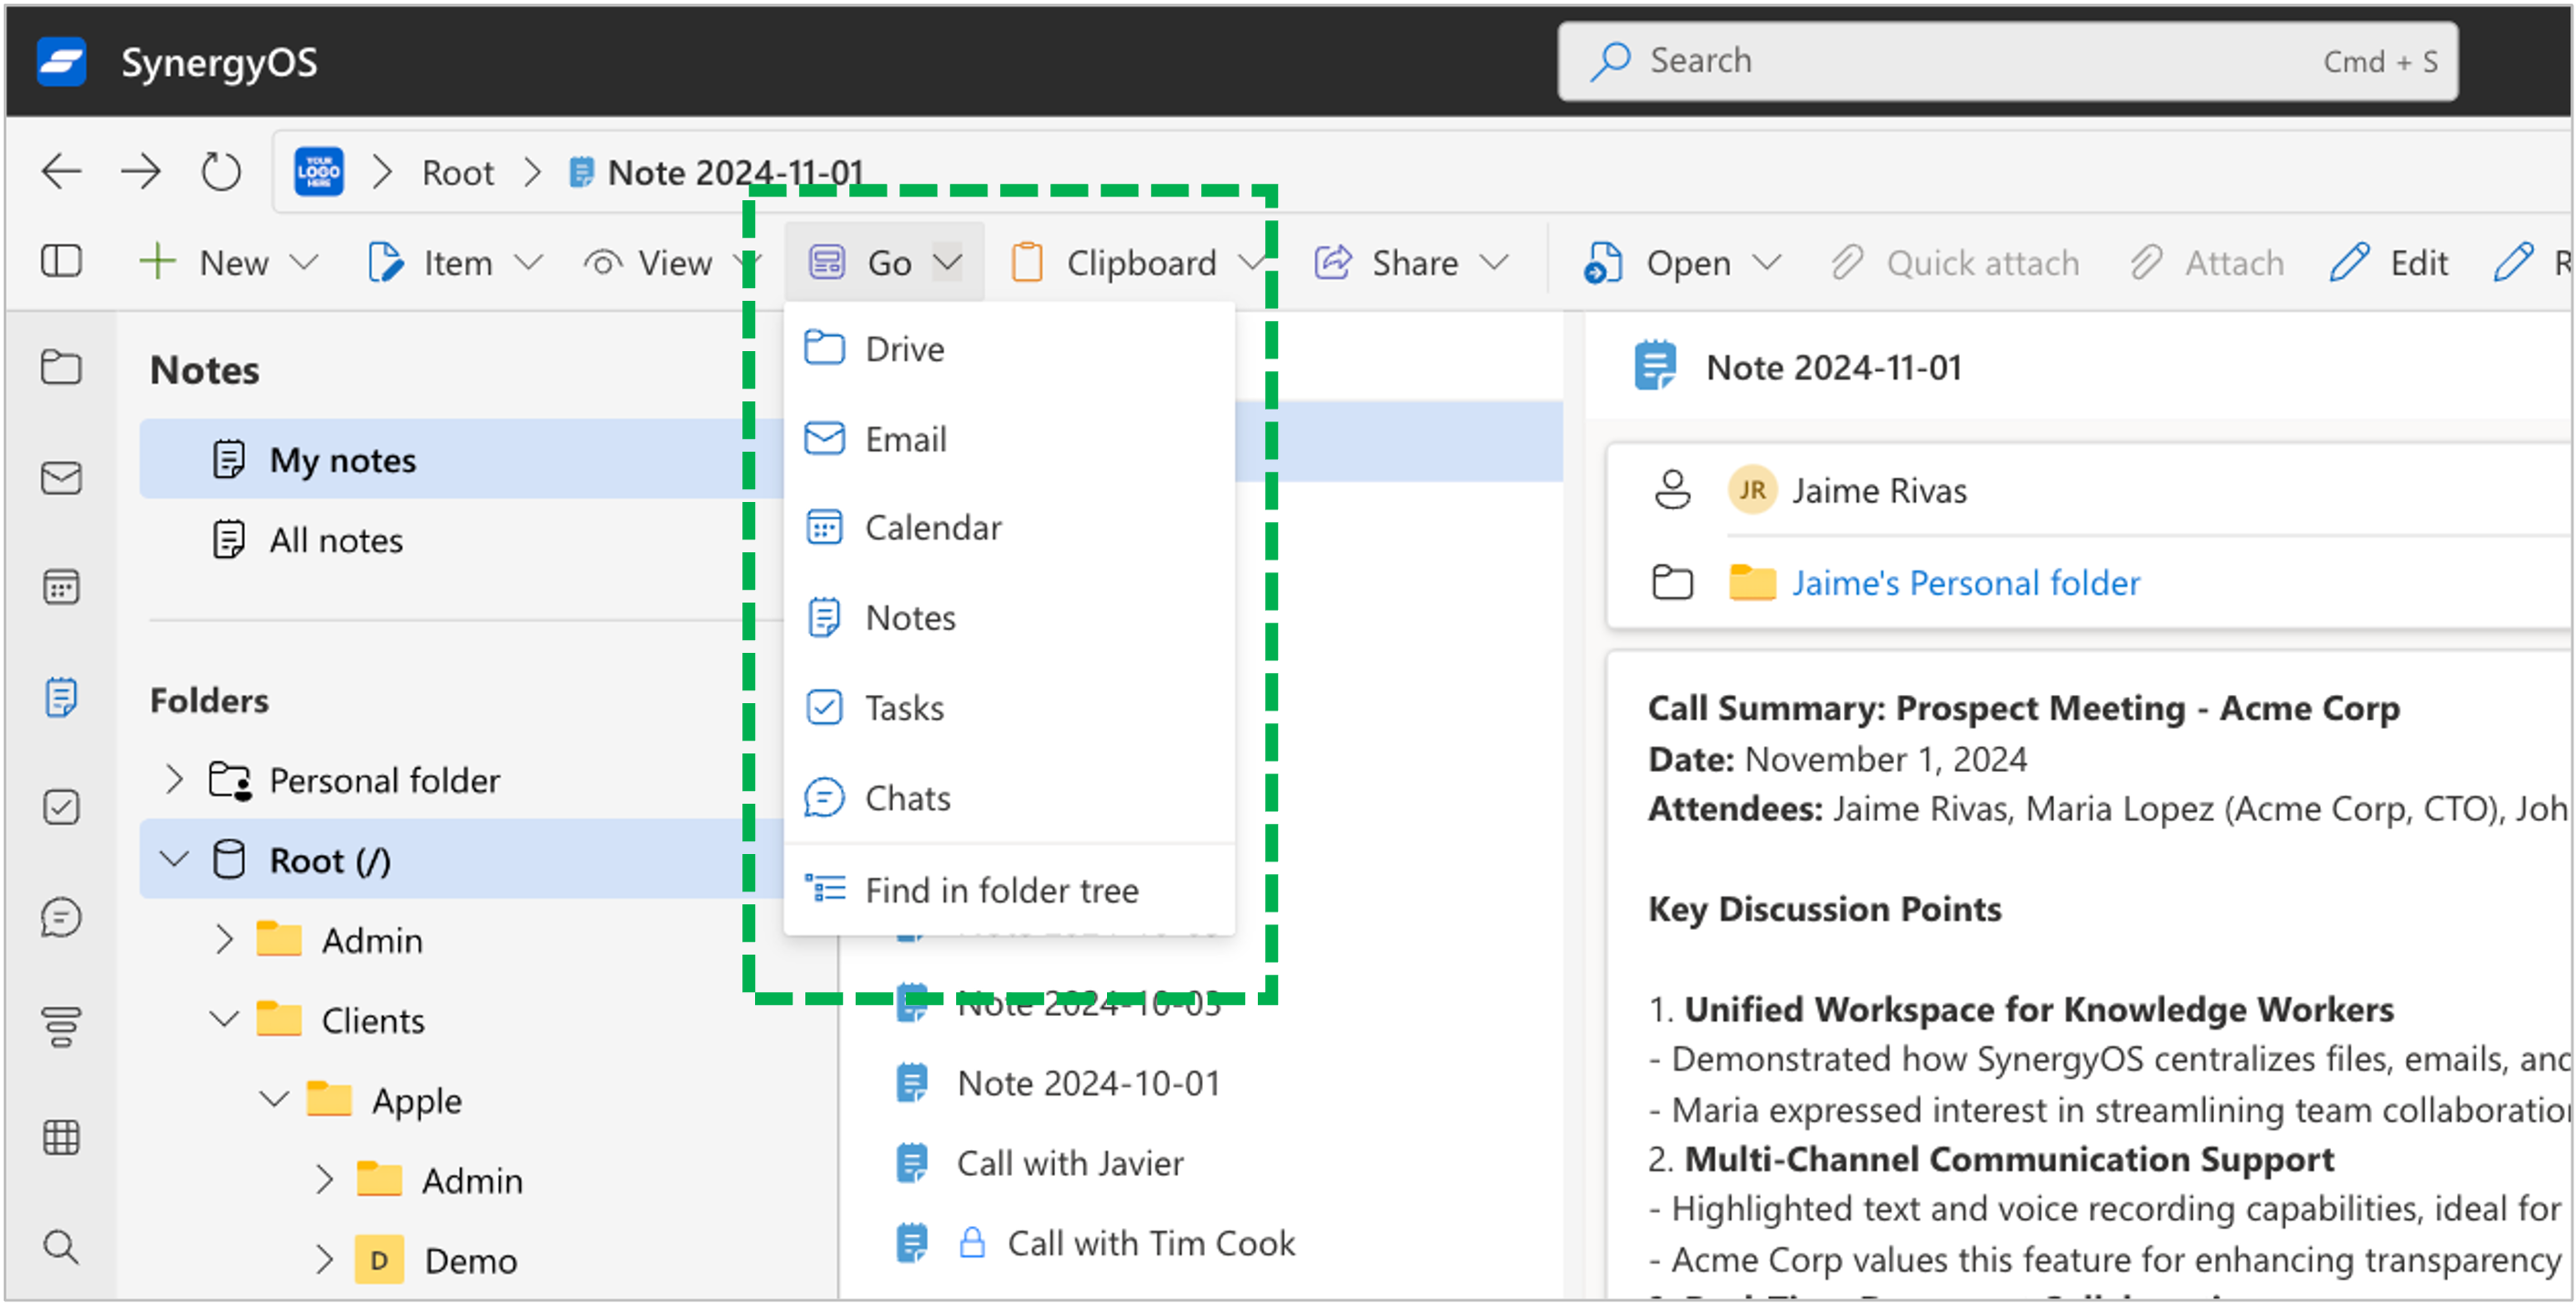Select Personal folder in tree
2576x1303 pixels.
pos(384,780)
